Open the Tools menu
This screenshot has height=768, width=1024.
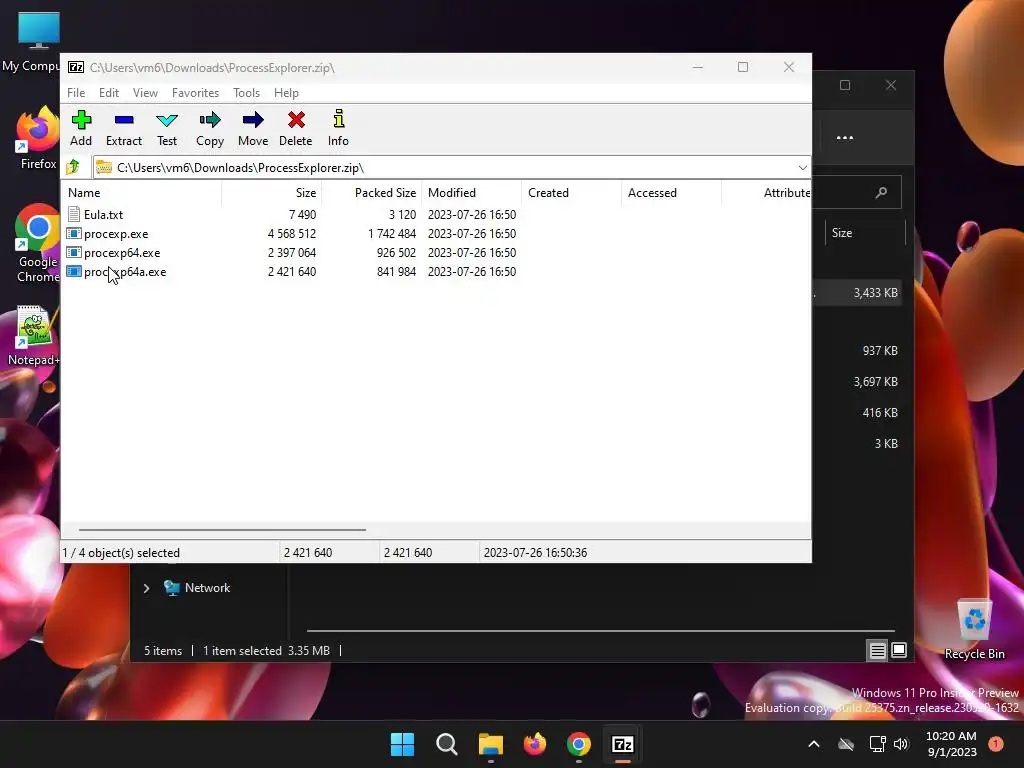(x=246, y=93)
